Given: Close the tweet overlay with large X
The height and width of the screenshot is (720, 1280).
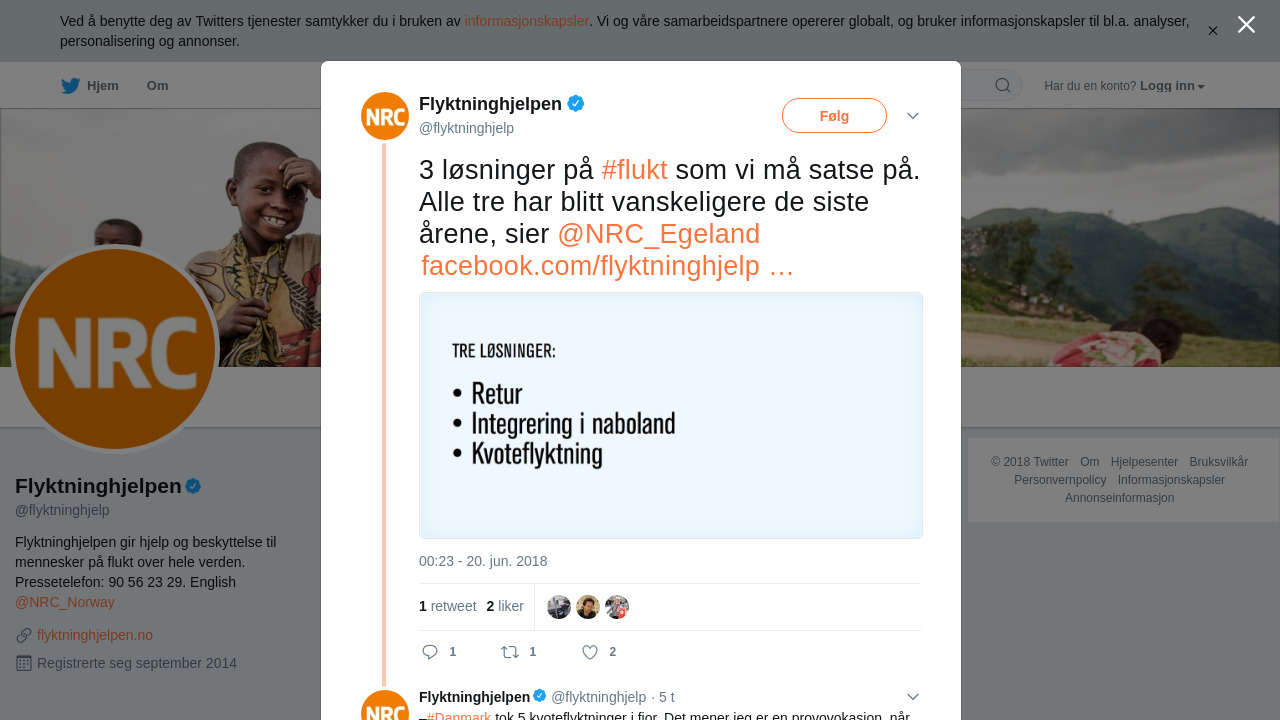Looking at the screenshot, I should click(1246, 25).
